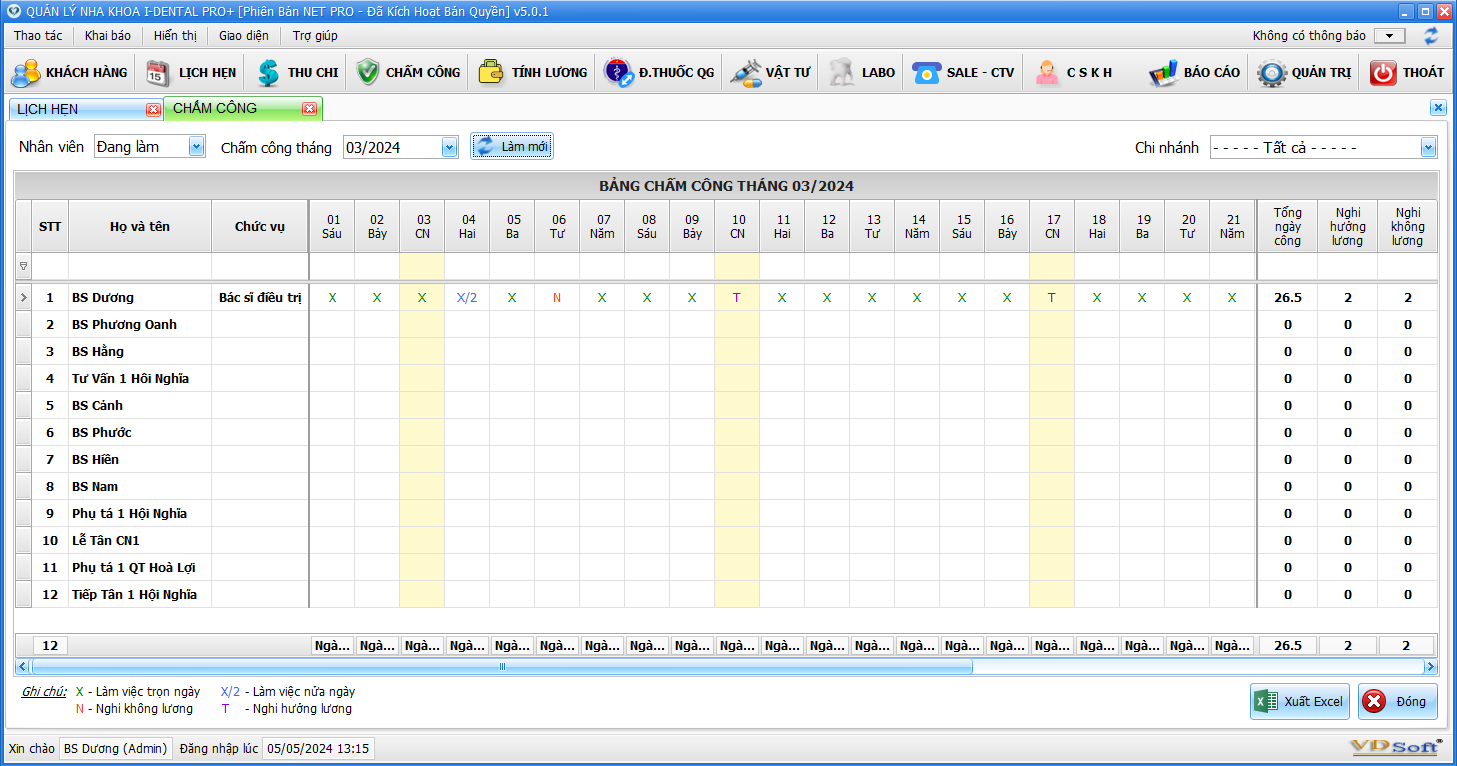Close the LỊCH HẸN tab with its red X
Screen dimensions: 1457x766
coord(153,109)
